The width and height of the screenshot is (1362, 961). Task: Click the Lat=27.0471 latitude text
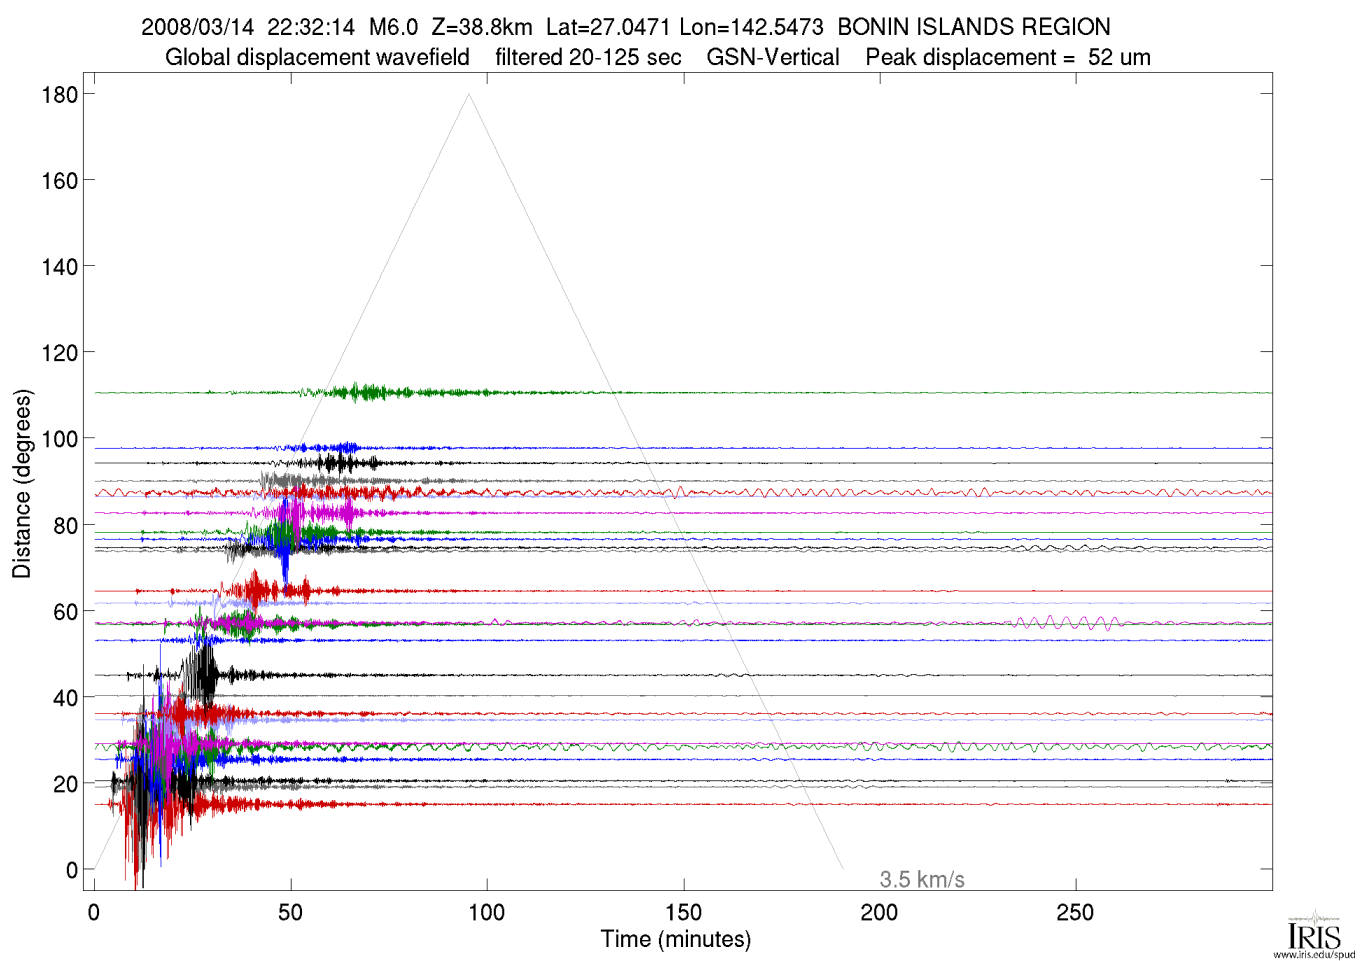coord(608,27)
